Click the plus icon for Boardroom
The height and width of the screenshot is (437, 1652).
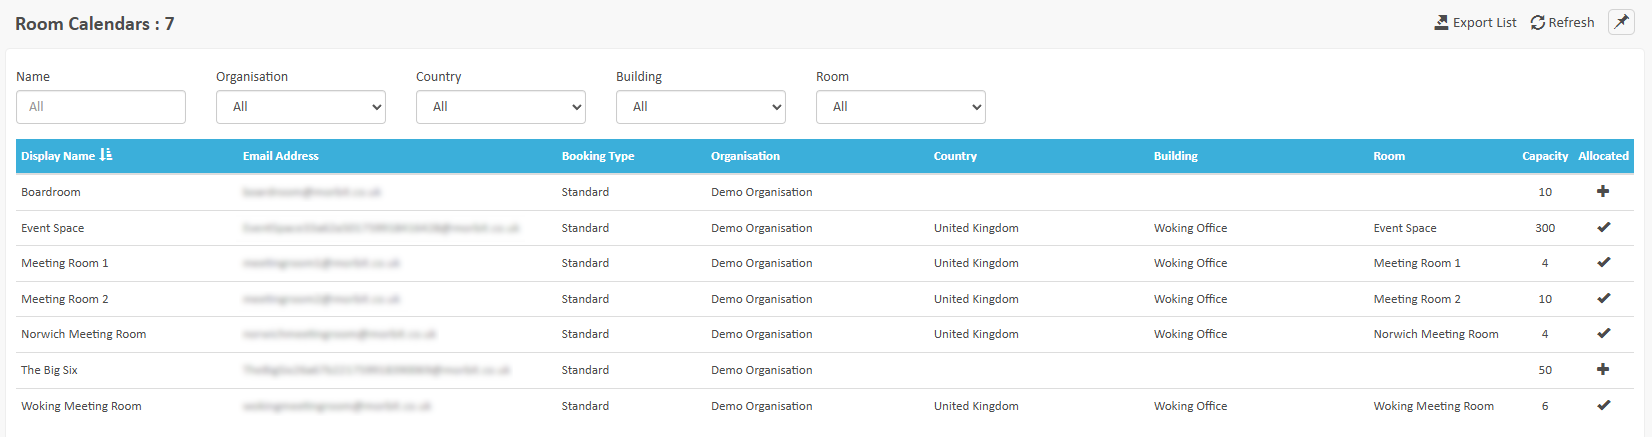[x=1603, y=191]
